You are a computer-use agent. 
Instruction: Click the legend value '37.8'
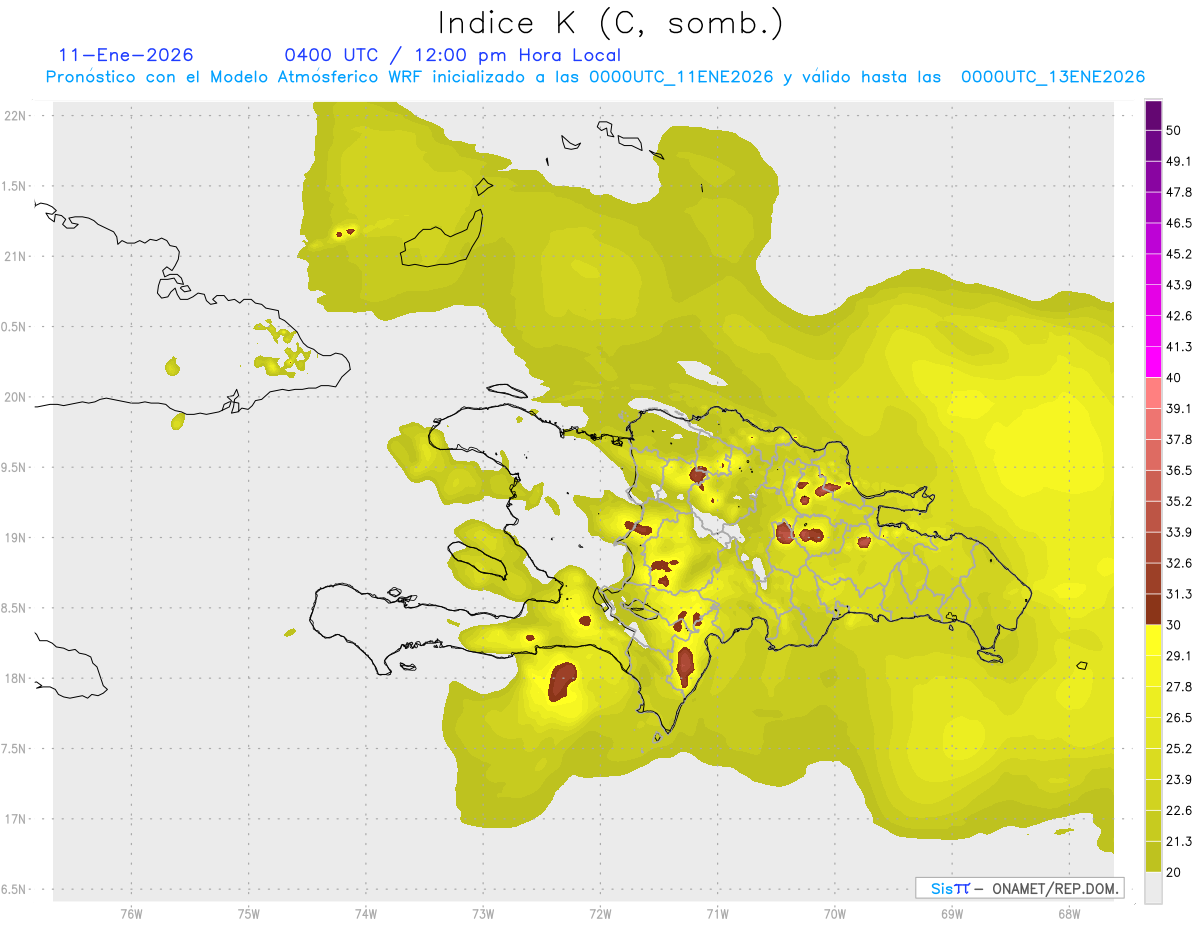1180,440
